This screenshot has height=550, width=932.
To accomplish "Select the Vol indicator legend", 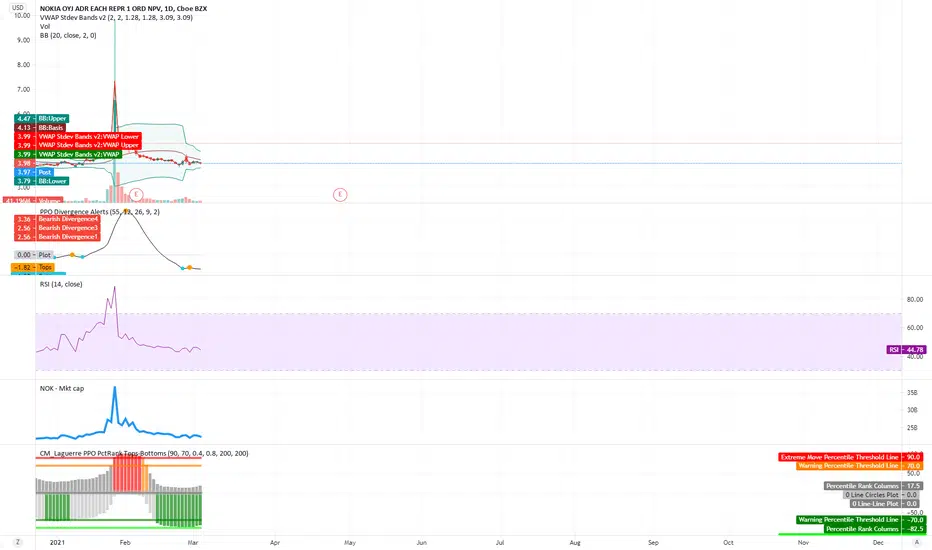I will [45, 26].
